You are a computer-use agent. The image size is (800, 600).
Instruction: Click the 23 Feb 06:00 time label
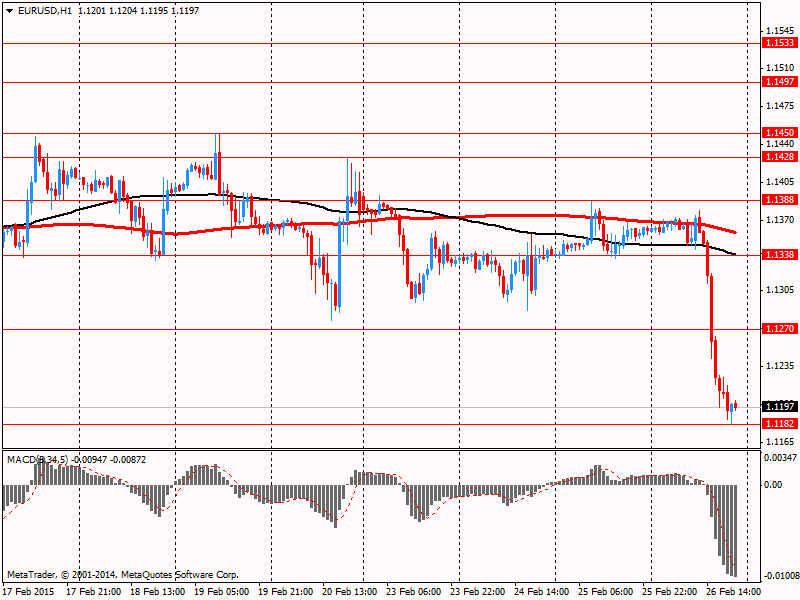click(x=414, y=592)
